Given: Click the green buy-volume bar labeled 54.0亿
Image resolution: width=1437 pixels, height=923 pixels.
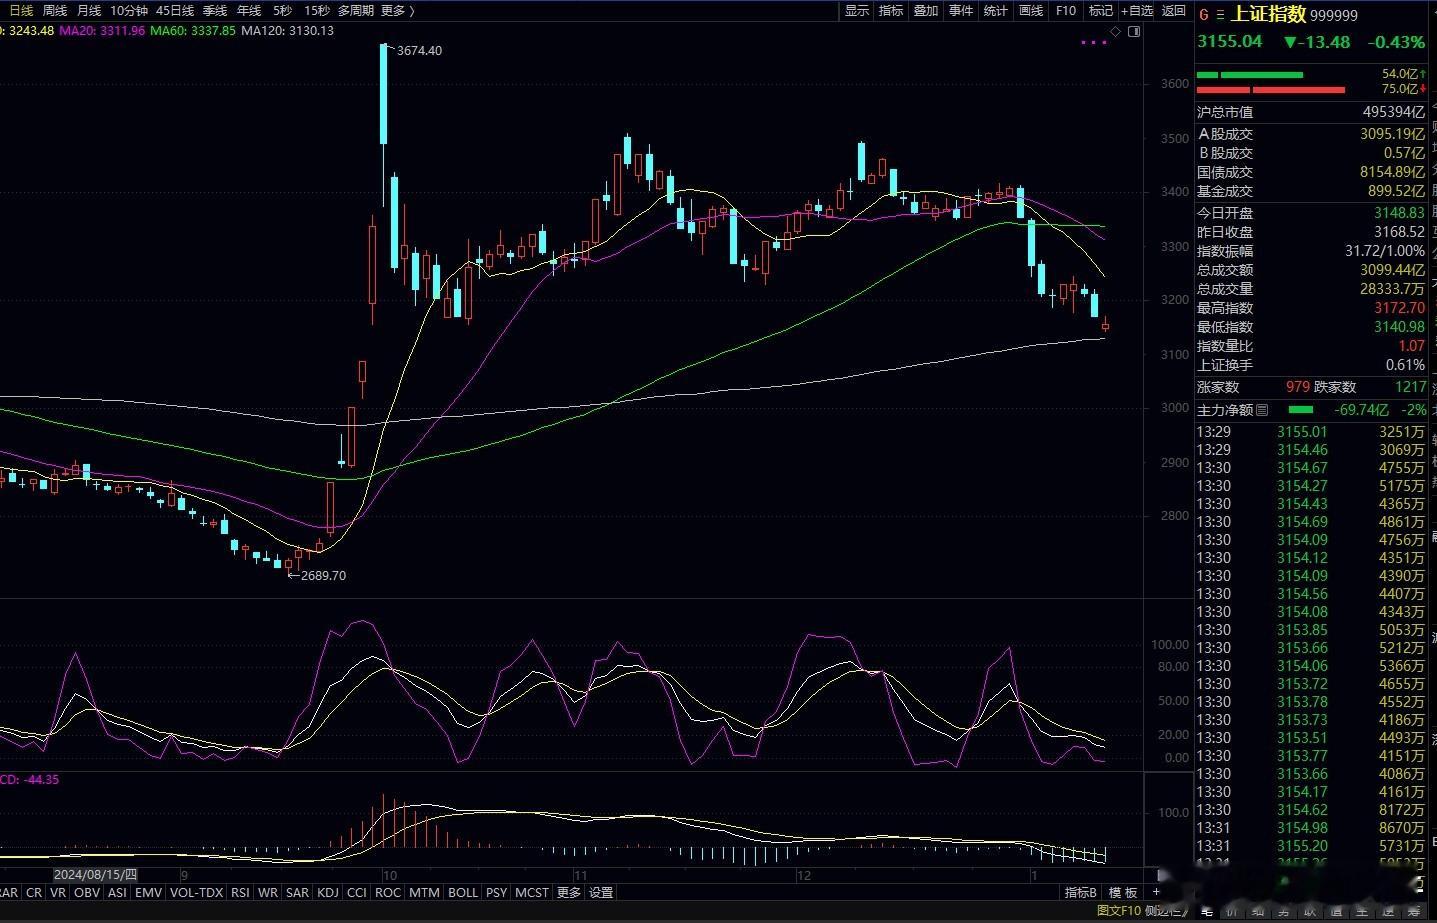Looking at the screenshot, I should coord(1250,75).
